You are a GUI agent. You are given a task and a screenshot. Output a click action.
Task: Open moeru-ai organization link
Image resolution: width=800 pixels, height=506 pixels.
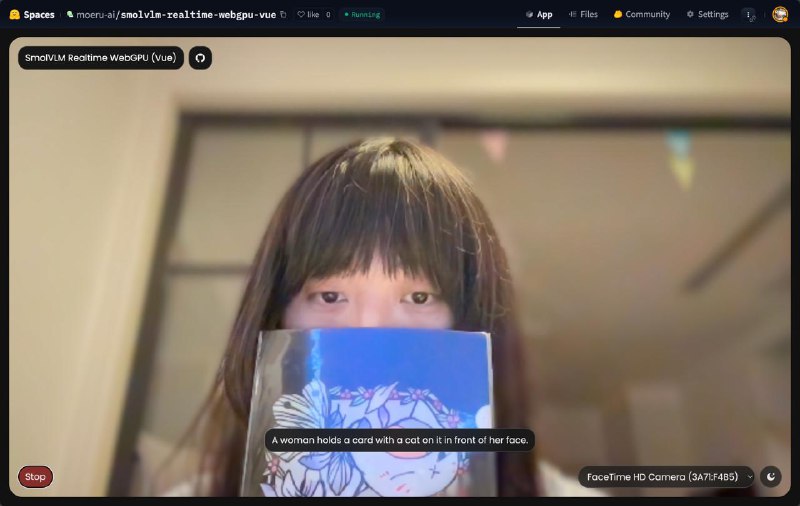click(96, 15)
